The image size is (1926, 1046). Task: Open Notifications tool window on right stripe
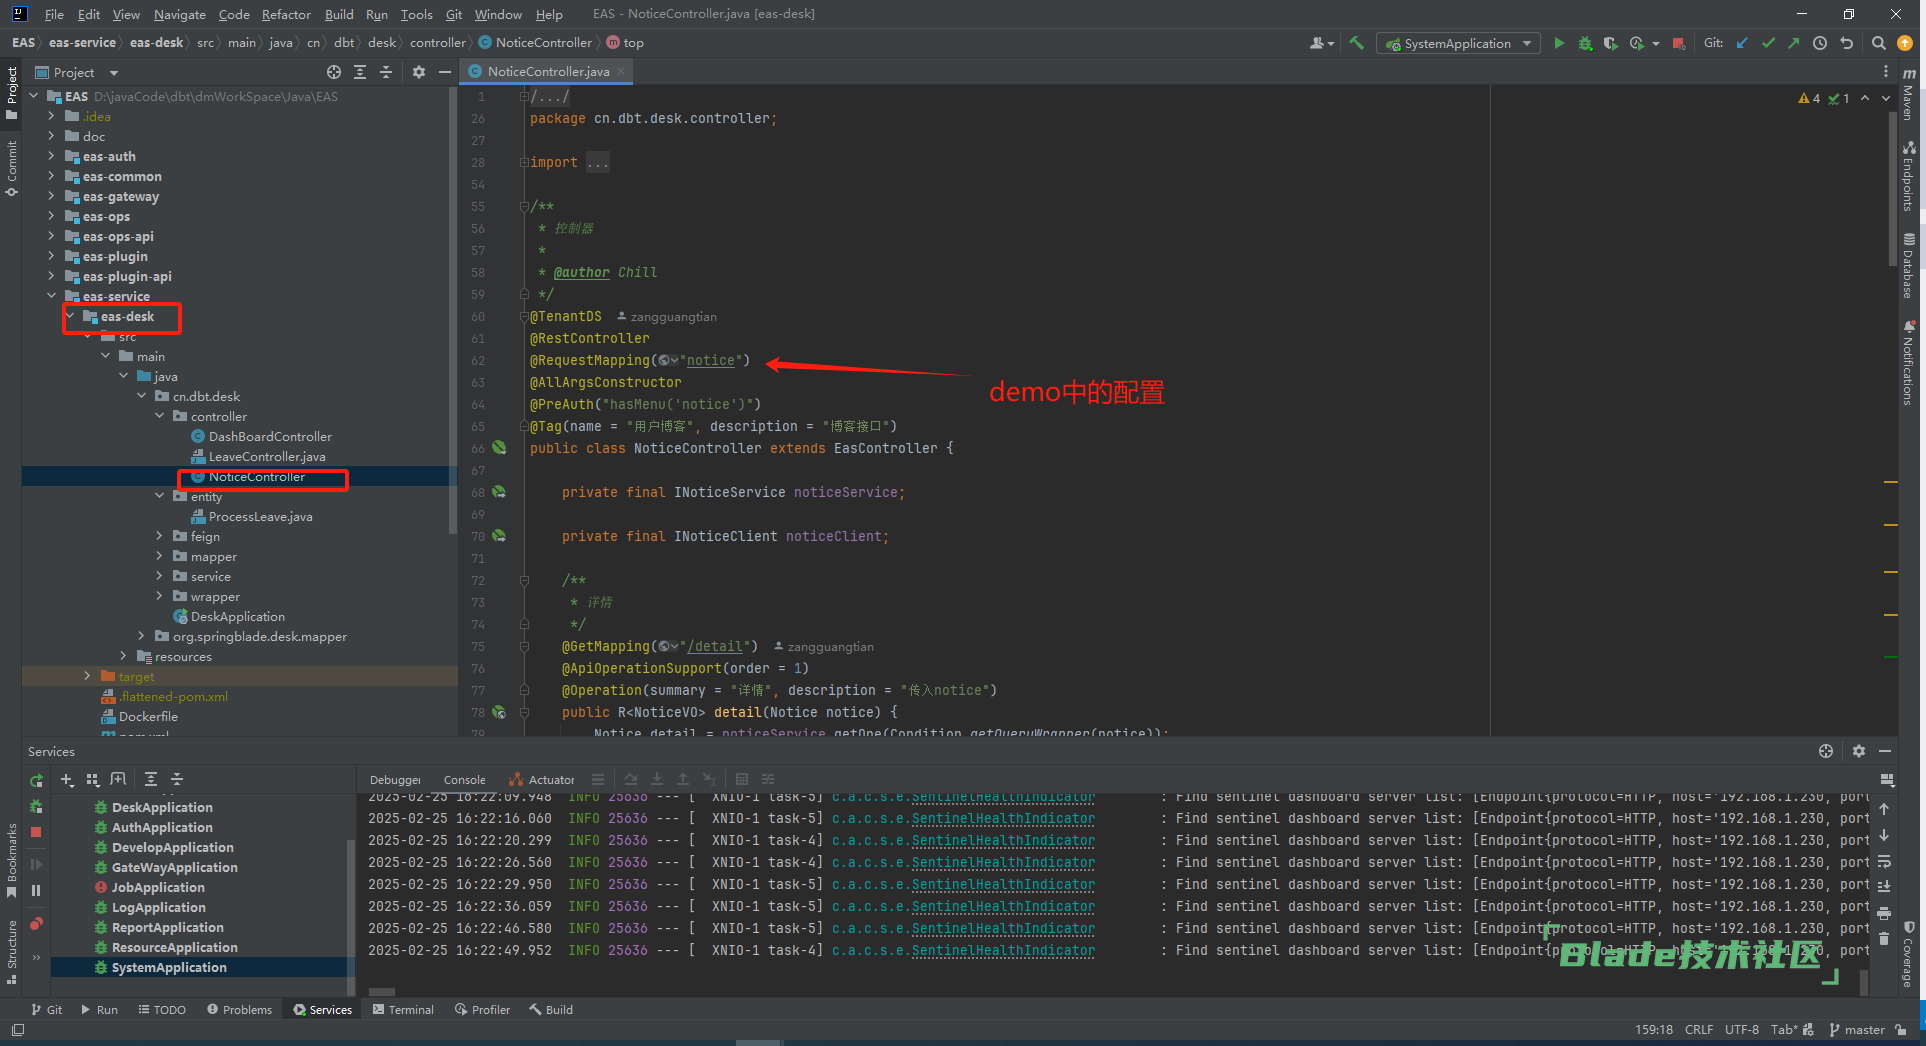1909,362
